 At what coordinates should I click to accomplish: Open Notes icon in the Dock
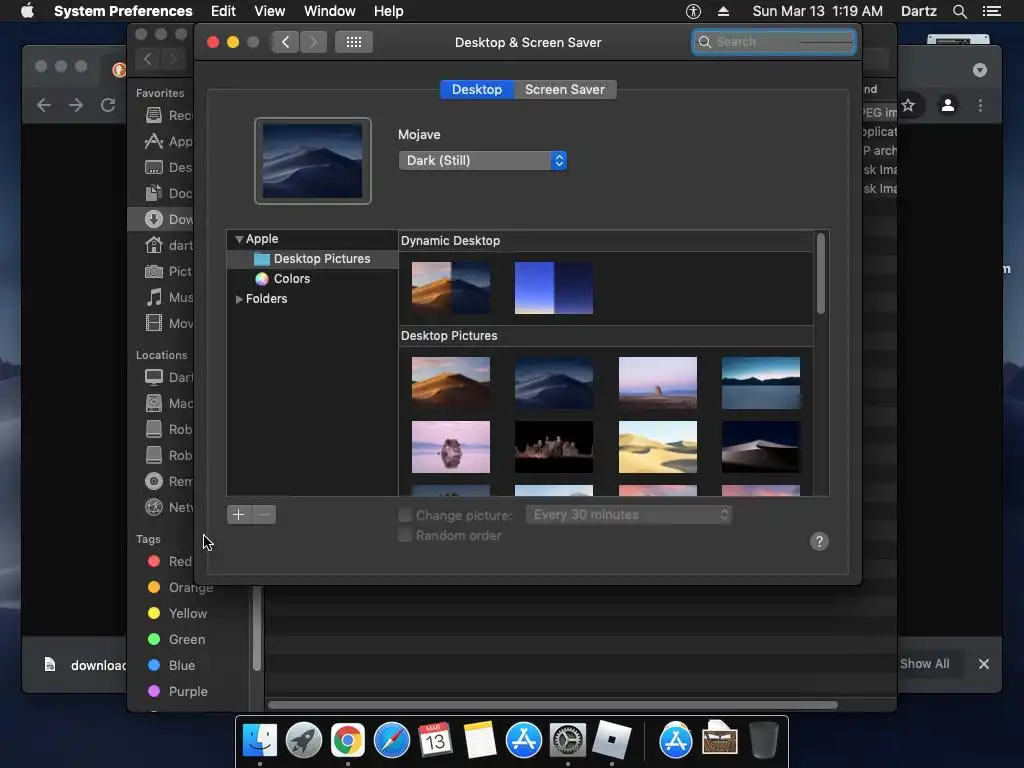coord(479,740)
